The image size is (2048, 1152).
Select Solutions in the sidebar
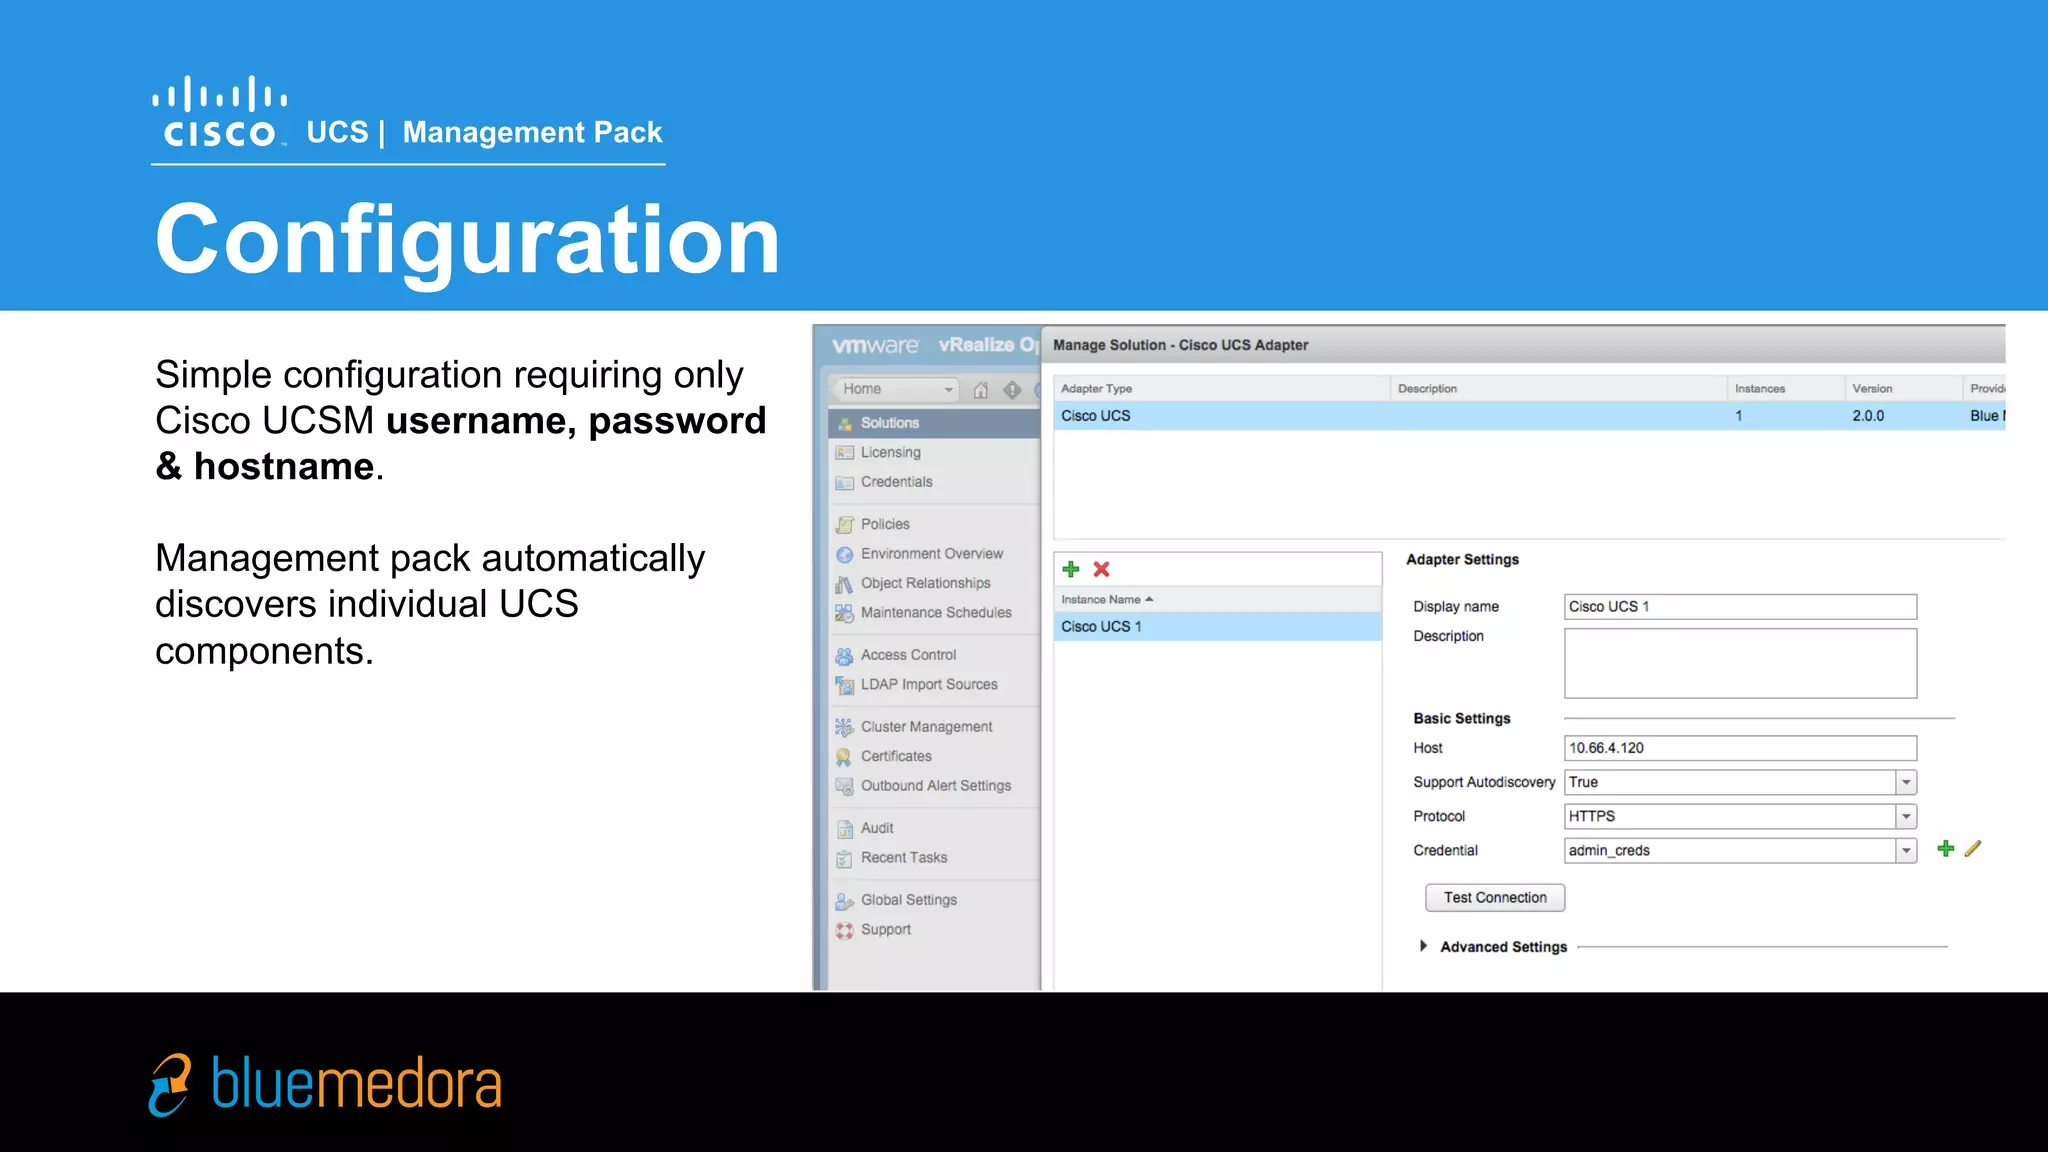coord(934,423)
